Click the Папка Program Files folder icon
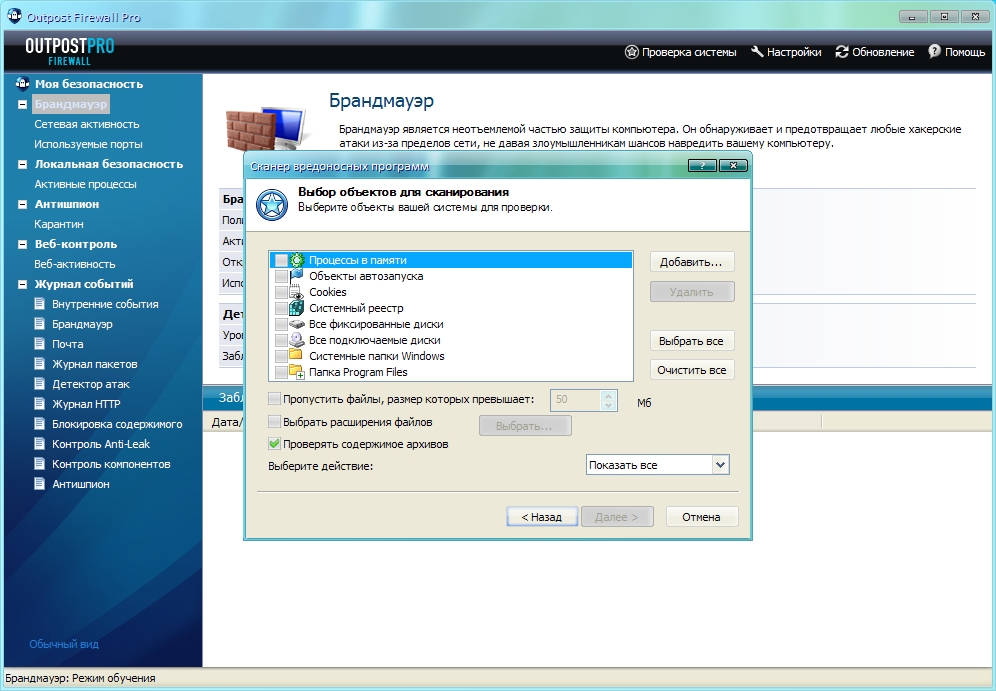The width and height of the screenshot is (996, 691). [x=297, y=372]
